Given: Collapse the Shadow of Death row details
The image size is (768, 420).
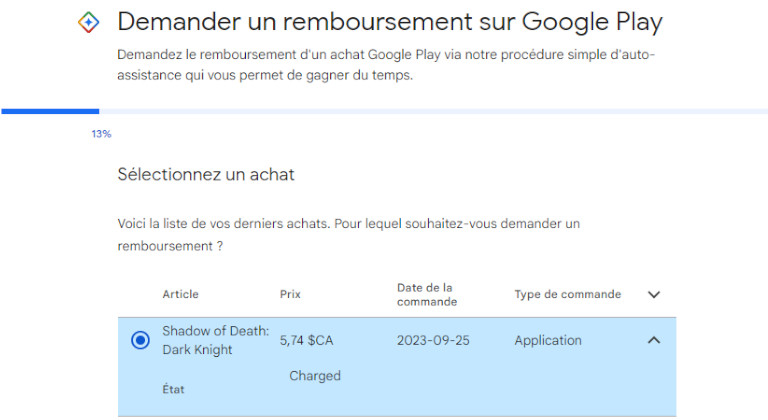Looking at the screenshot, I should pos(654,340).
